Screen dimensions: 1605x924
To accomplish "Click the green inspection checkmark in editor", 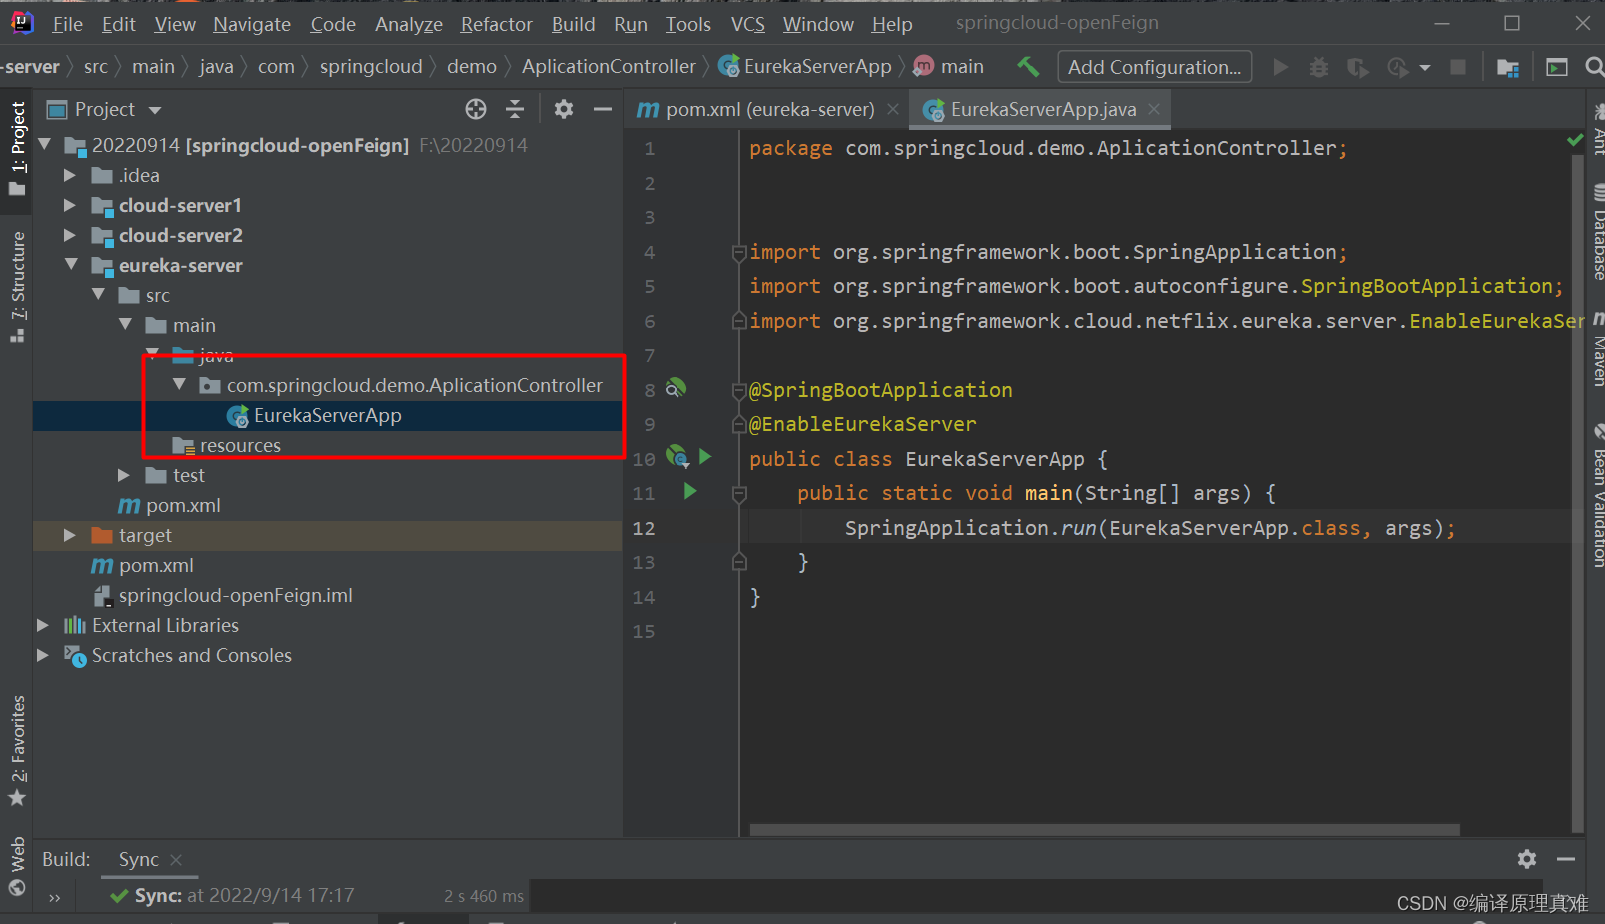I will pyautogui.click(x=1575, y=140).
